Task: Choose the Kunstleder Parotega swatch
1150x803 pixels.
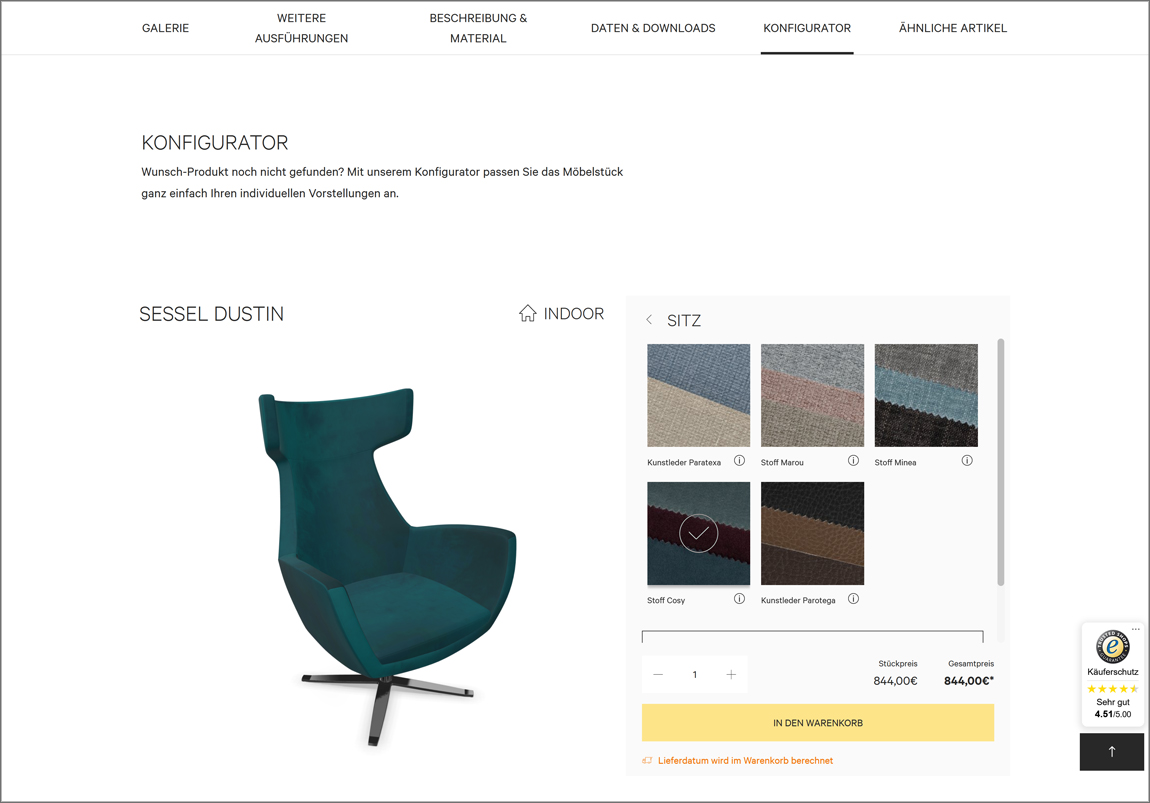Action: 812,533
